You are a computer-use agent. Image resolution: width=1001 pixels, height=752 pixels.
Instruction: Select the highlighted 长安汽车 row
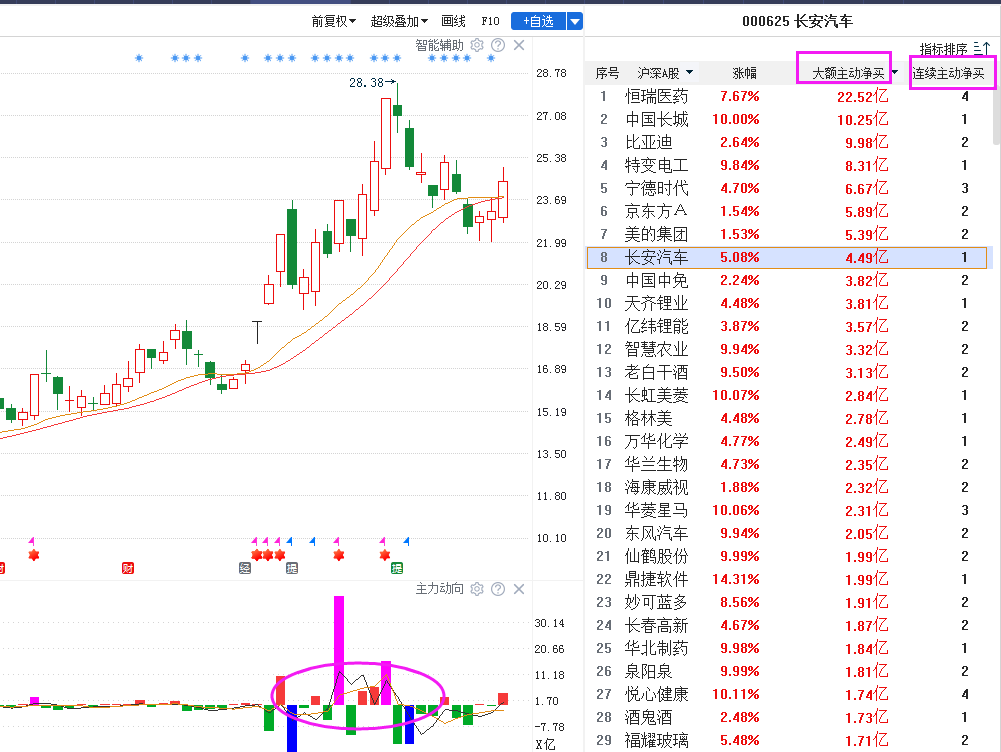tap(786, 257)
